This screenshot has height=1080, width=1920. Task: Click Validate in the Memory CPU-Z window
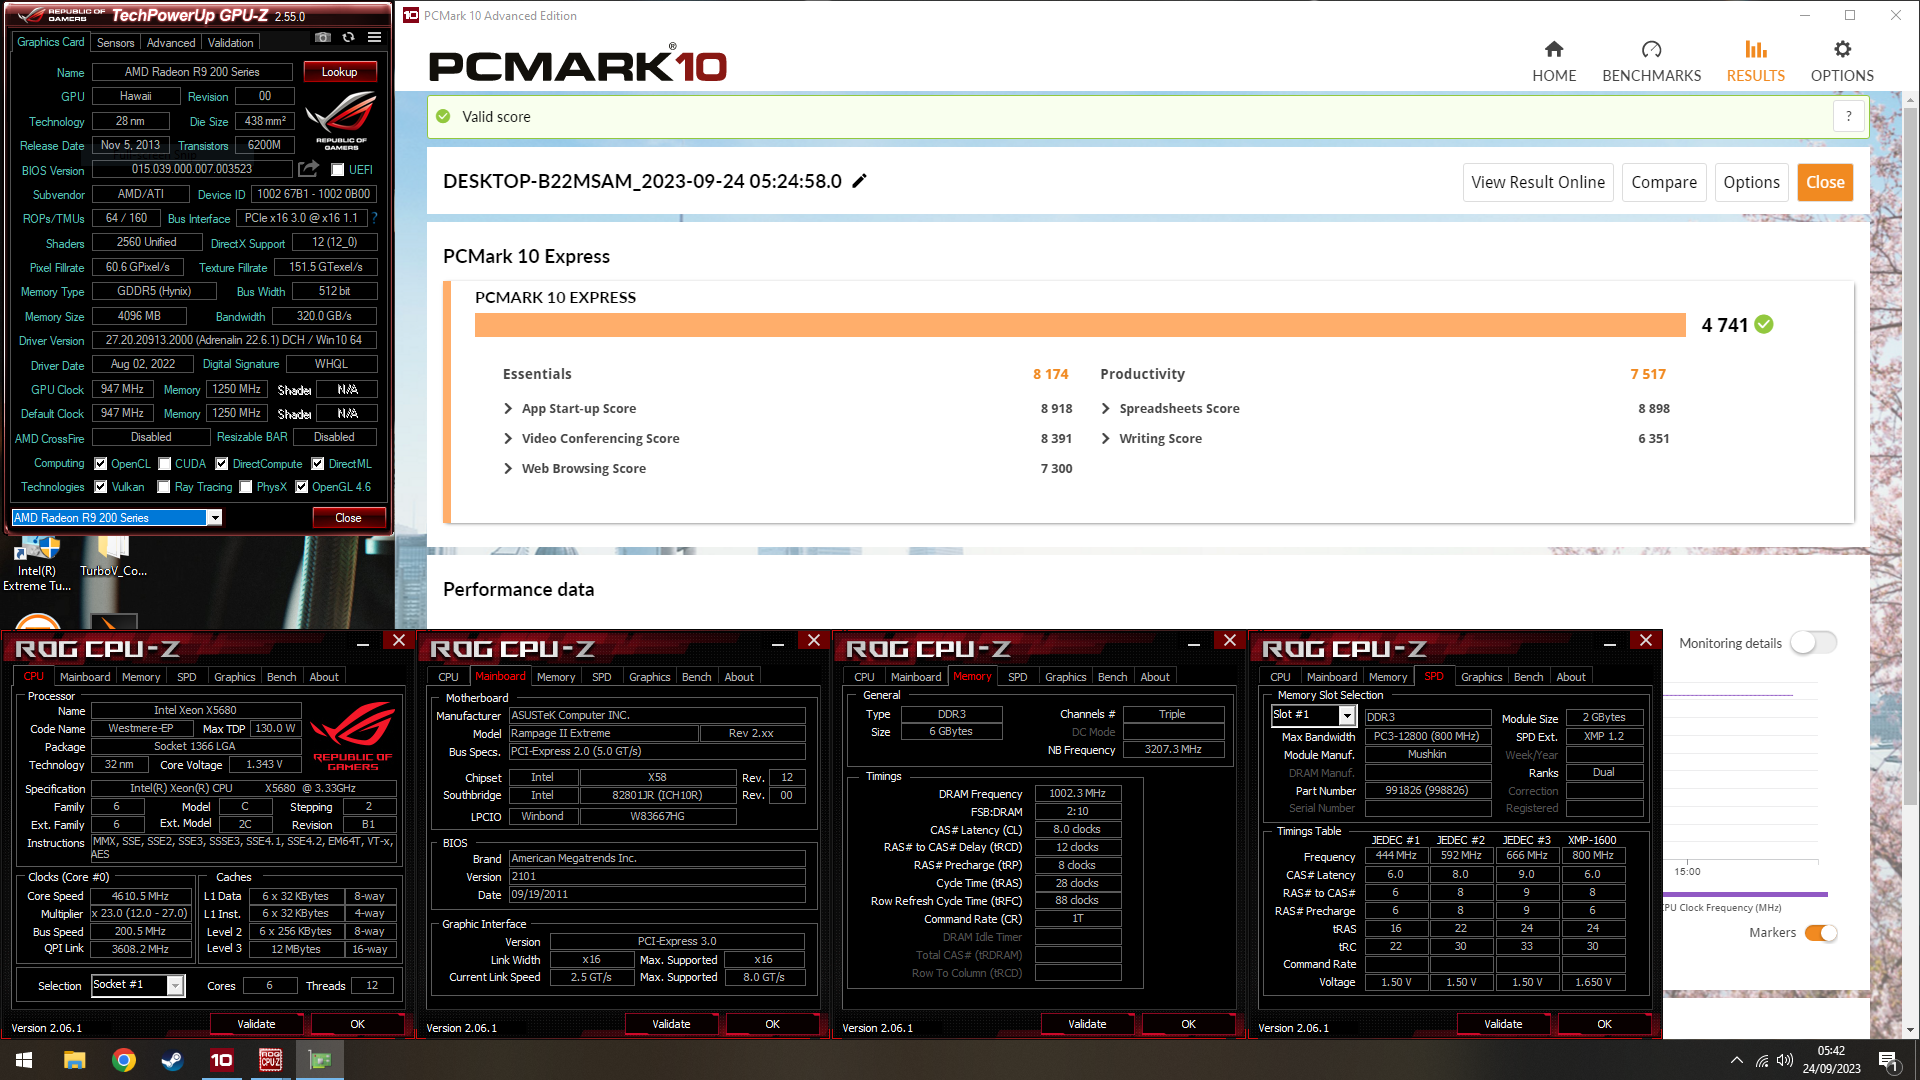[x=1087, y=1024]
